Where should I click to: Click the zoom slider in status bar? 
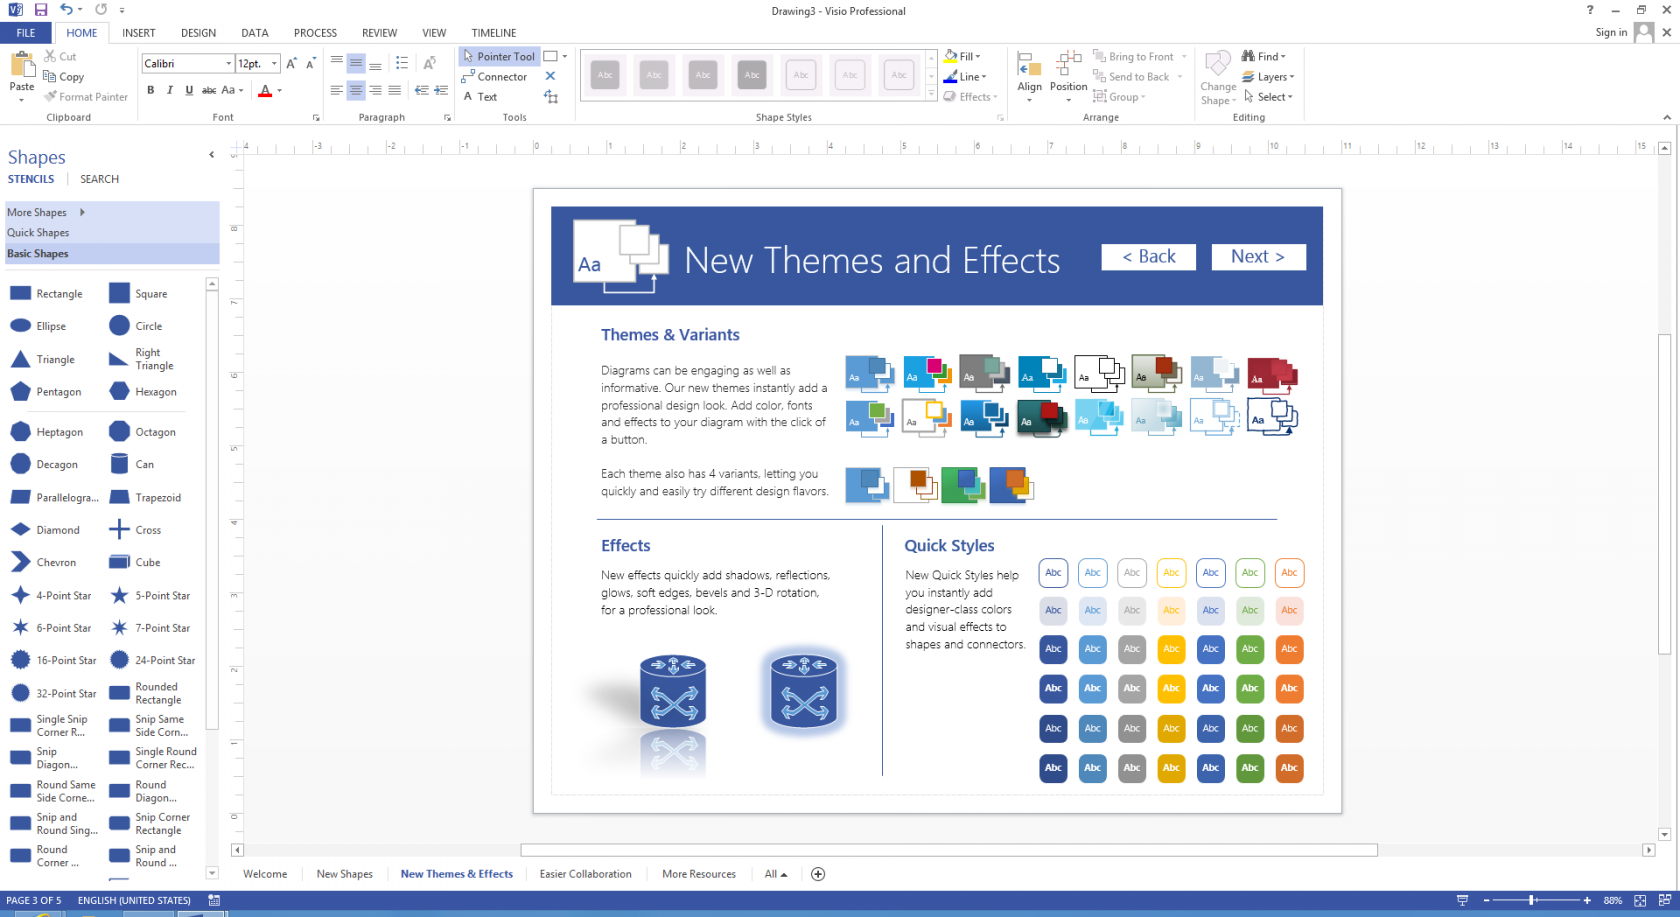click(1532, 900)
